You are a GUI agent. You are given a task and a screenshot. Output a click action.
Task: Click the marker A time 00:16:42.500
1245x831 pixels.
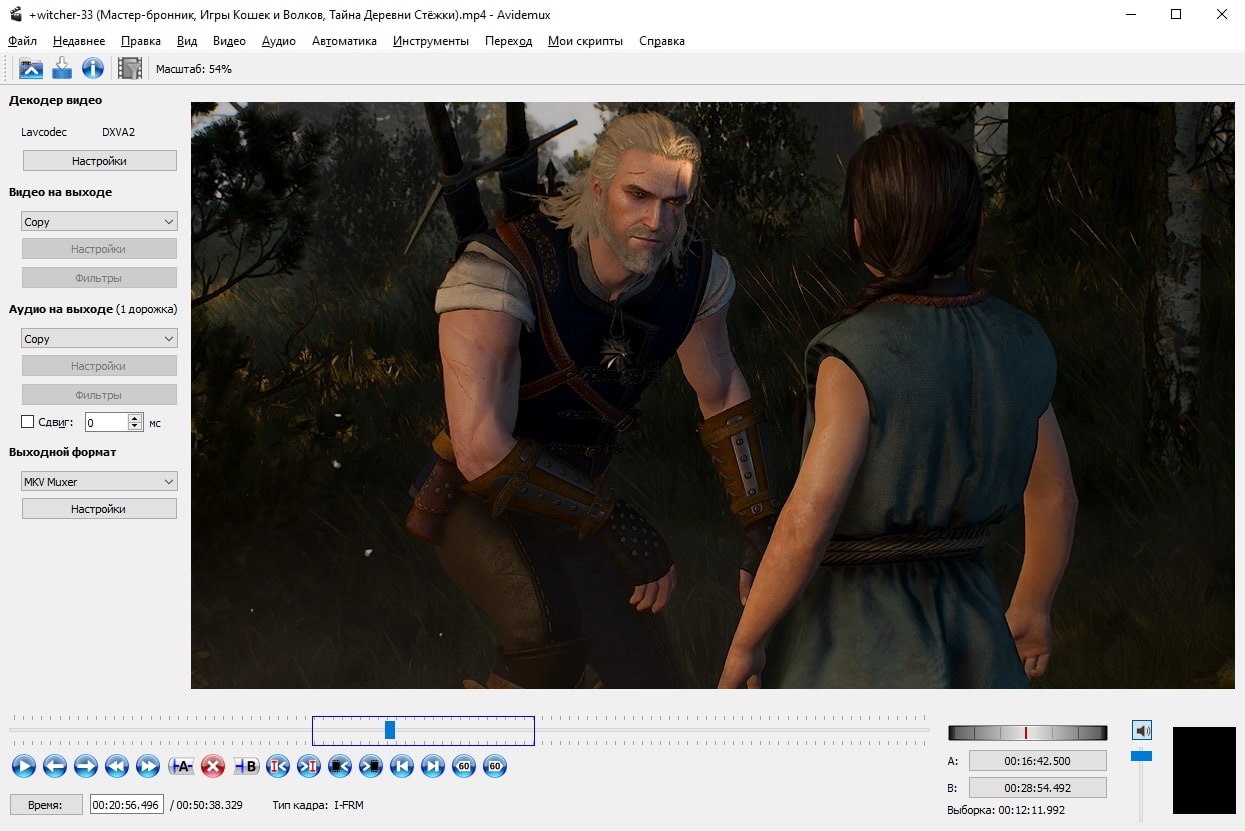point(1038,761)
